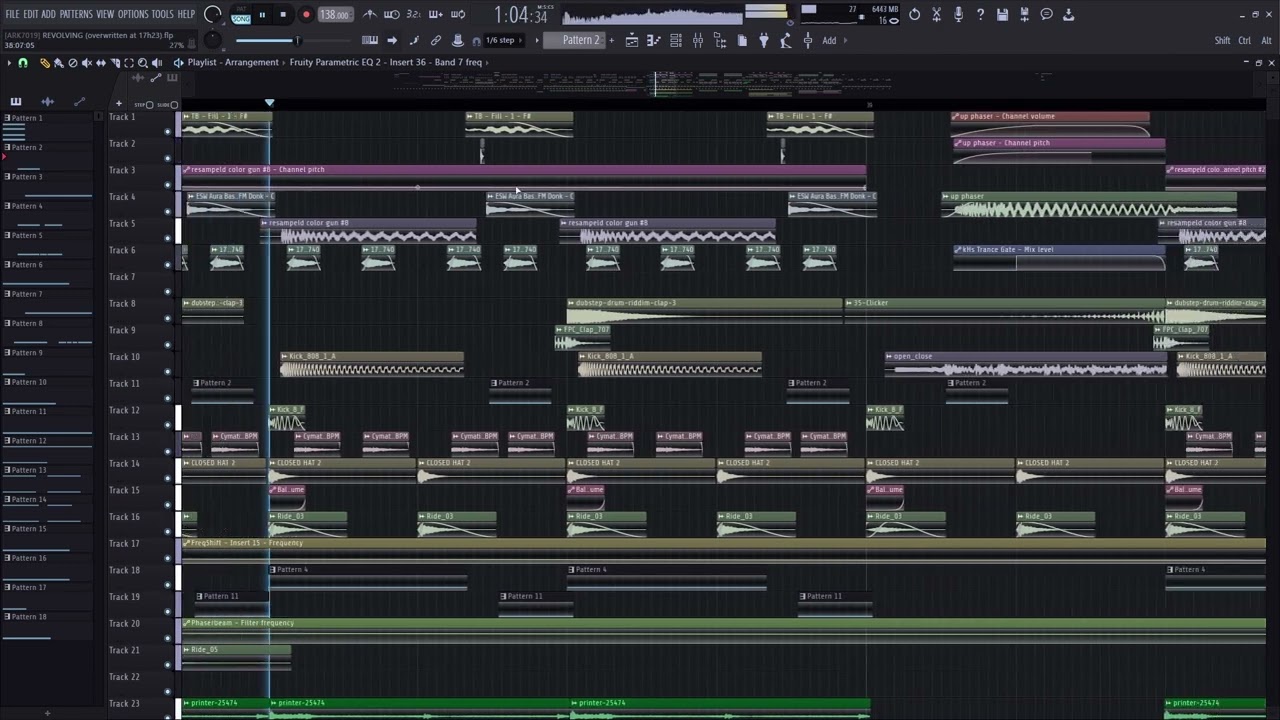Image resolution: width=1280 pixels, height=720 pixels.
Task: Click the Ctrl modifier button
Action: (1244, 41)
